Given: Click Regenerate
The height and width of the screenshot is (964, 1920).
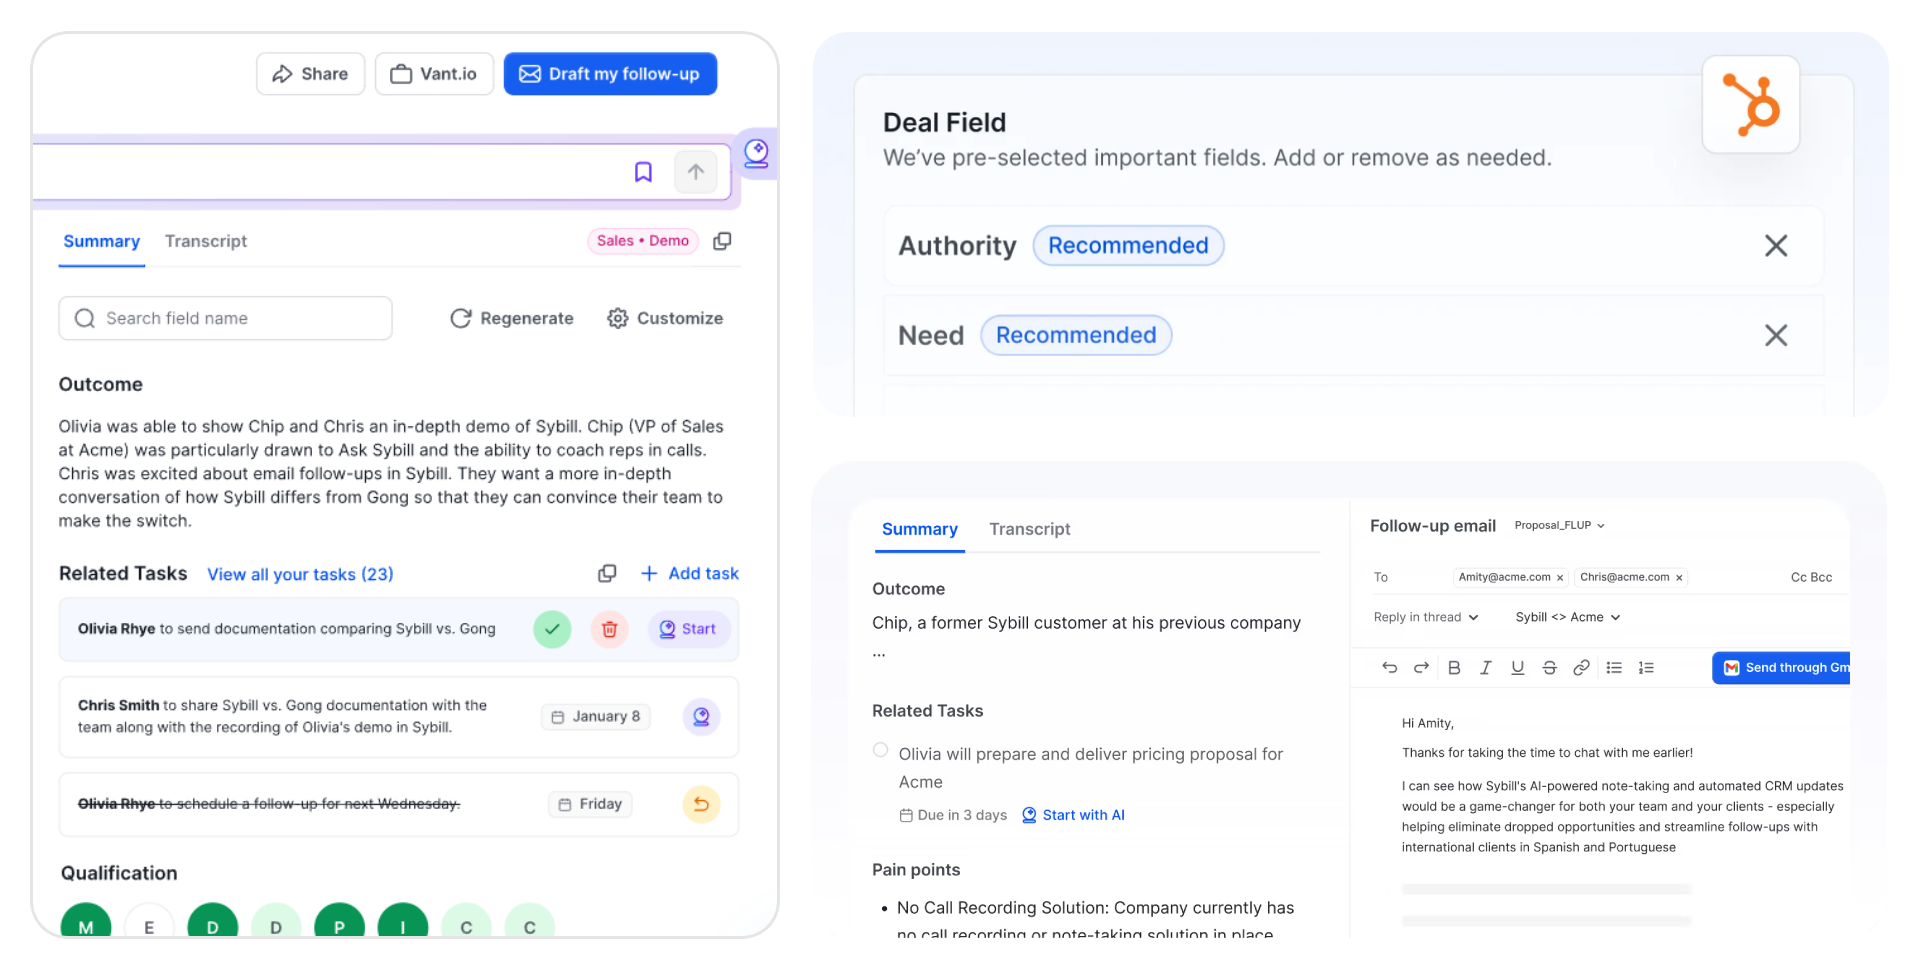Looking at the screenshot, I should click(512, 318).
